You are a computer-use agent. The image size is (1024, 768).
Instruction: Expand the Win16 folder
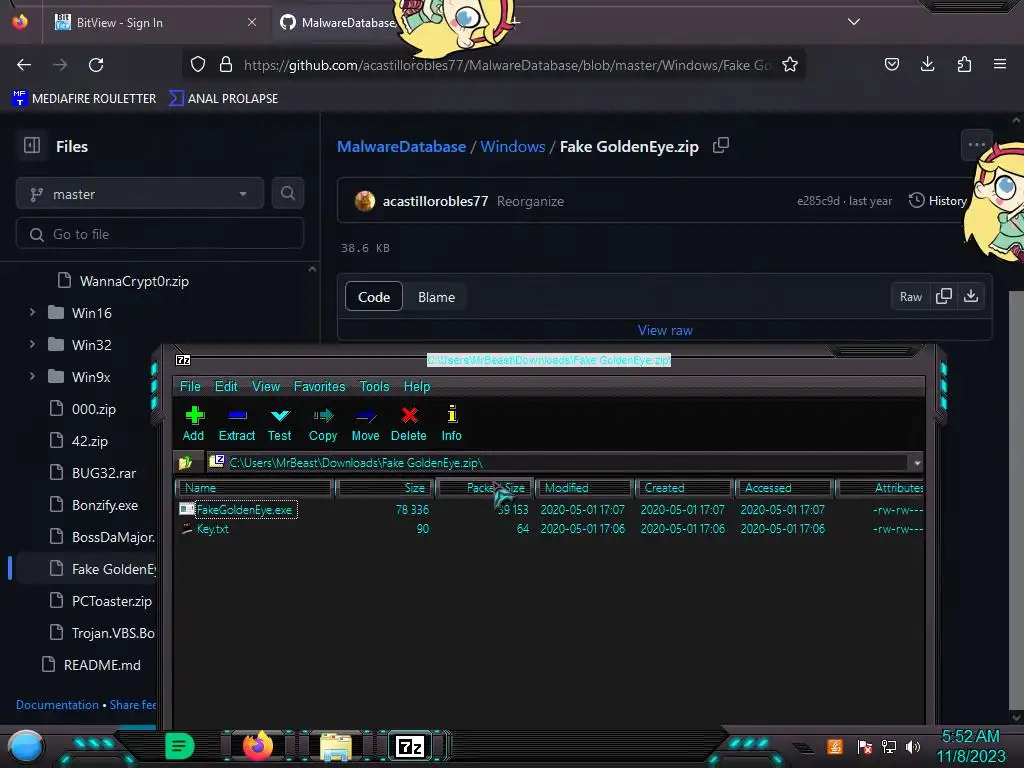pyautogui.click(x=32, y=313)
